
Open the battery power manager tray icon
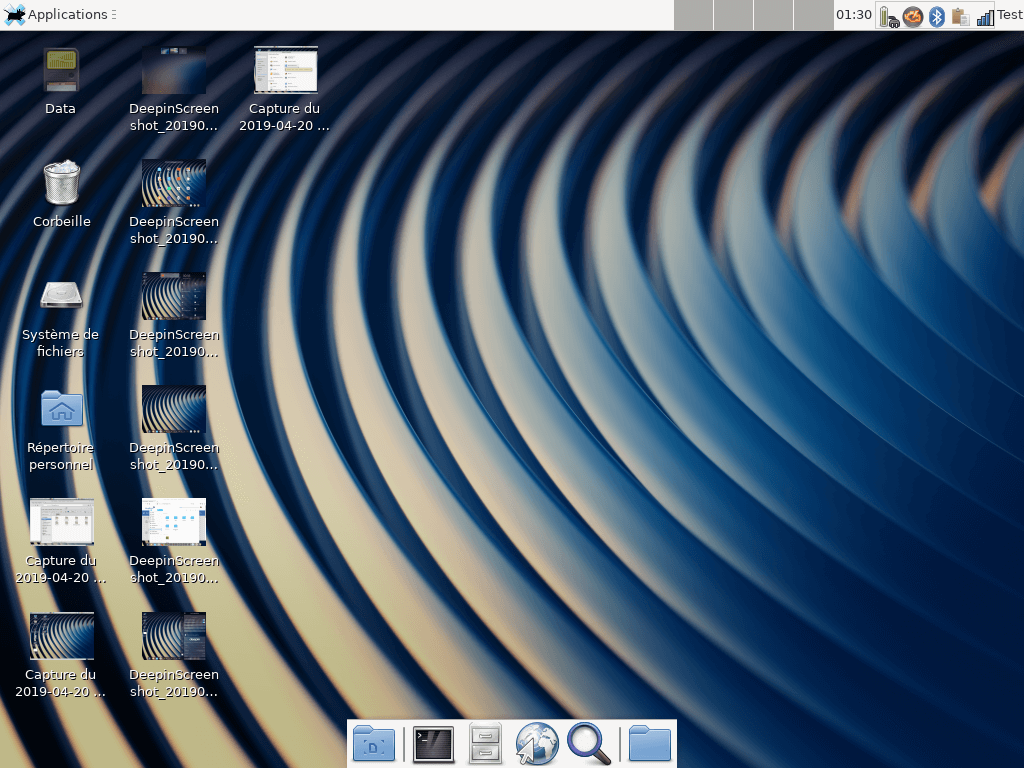(x=889, y=16)
